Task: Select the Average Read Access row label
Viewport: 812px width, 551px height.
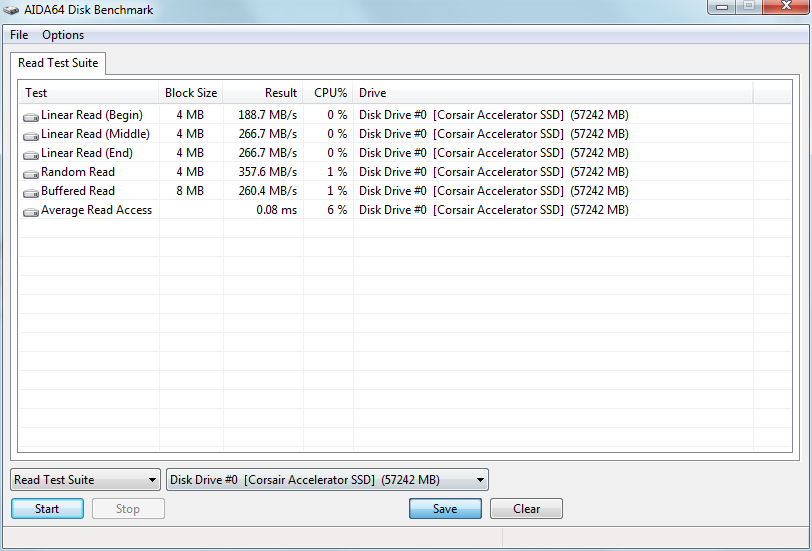Action: pyautogui.click(x=96, y=210)
